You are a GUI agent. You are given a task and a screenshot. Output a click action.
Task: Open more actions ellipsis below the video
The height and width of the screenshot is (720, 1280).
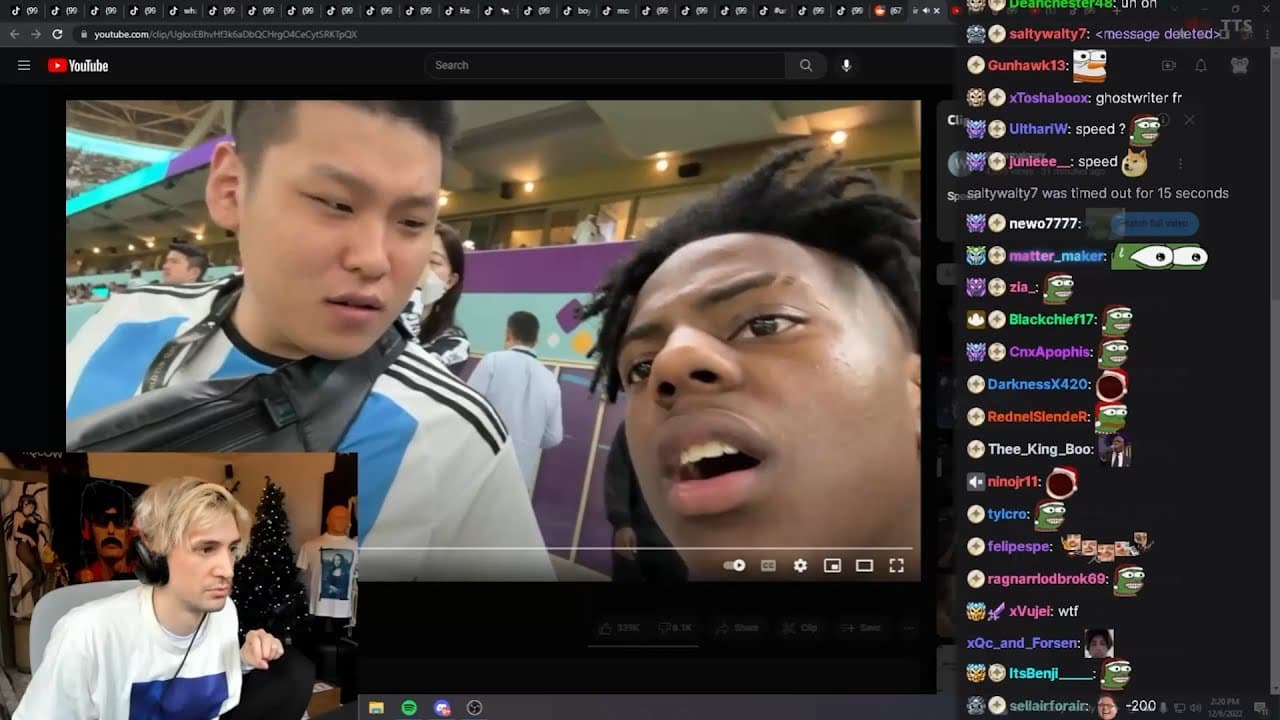908,628
